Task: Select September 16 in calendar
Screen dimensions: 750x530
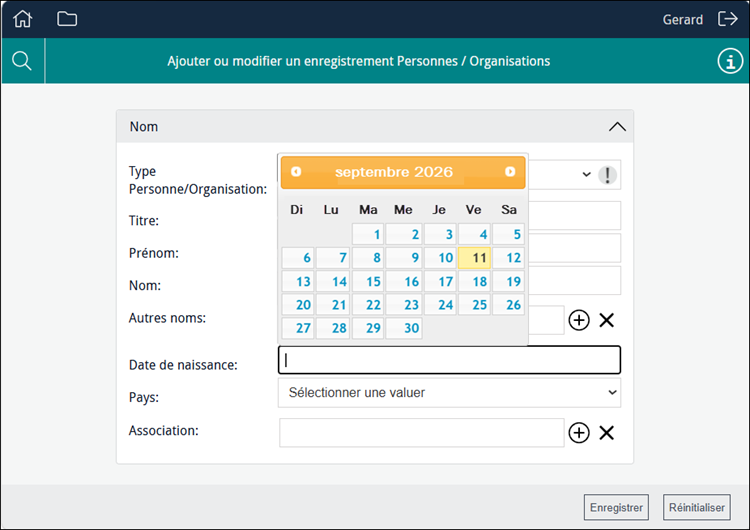Action: click(x=404, y=281)
